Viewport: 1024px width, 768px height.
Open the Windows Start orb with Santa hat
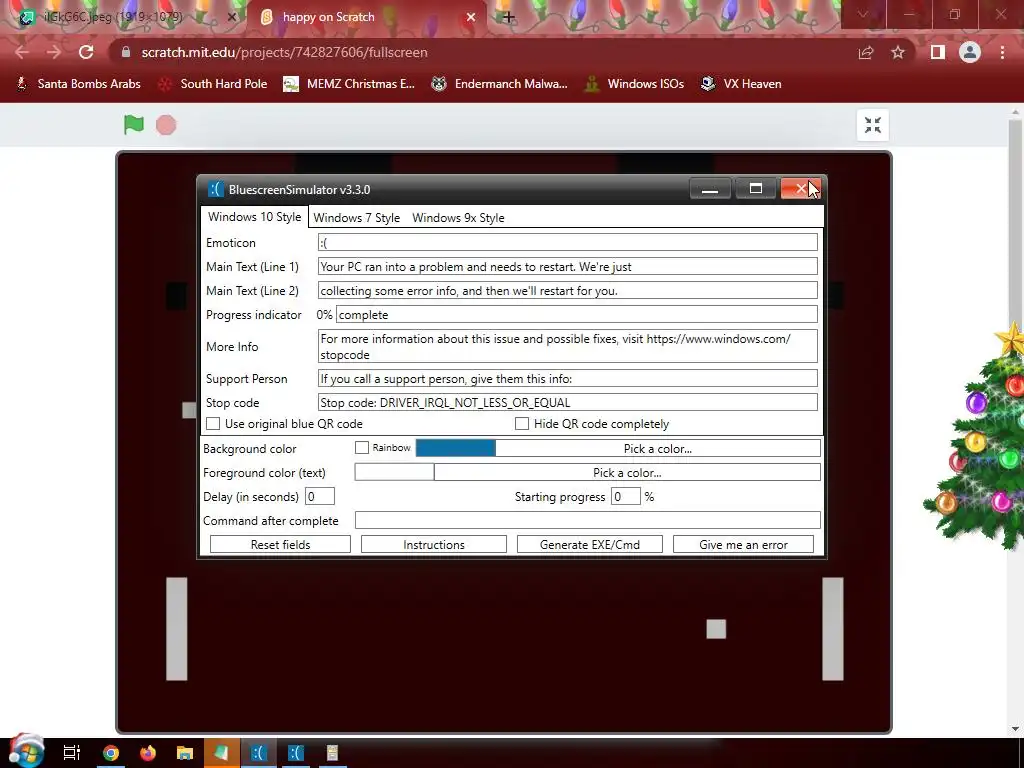(26, 751)
